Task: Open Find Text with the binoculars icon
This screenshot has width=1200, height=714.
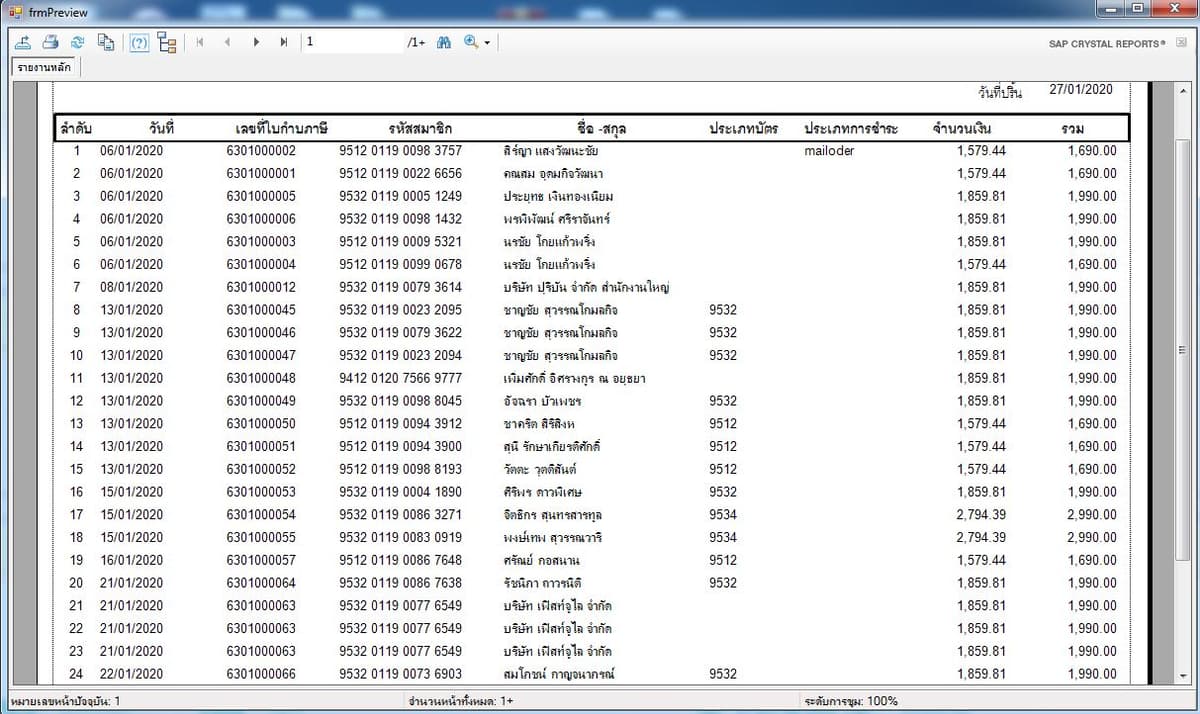Action: pos(444,43)
